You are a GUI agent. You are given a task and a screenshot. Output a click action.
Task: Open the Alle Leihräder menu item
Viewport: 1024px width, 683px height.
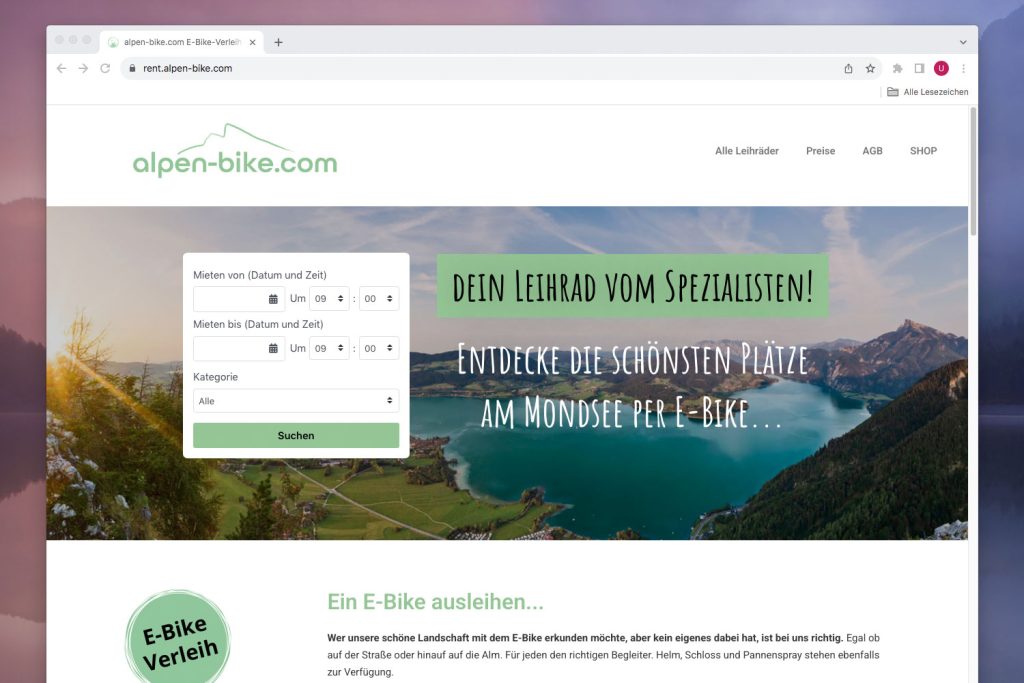coord(746,151)
